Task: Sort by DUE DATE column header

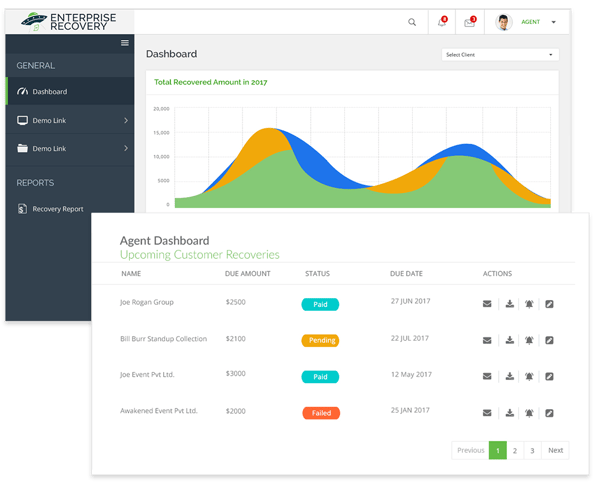Action: 406,274
